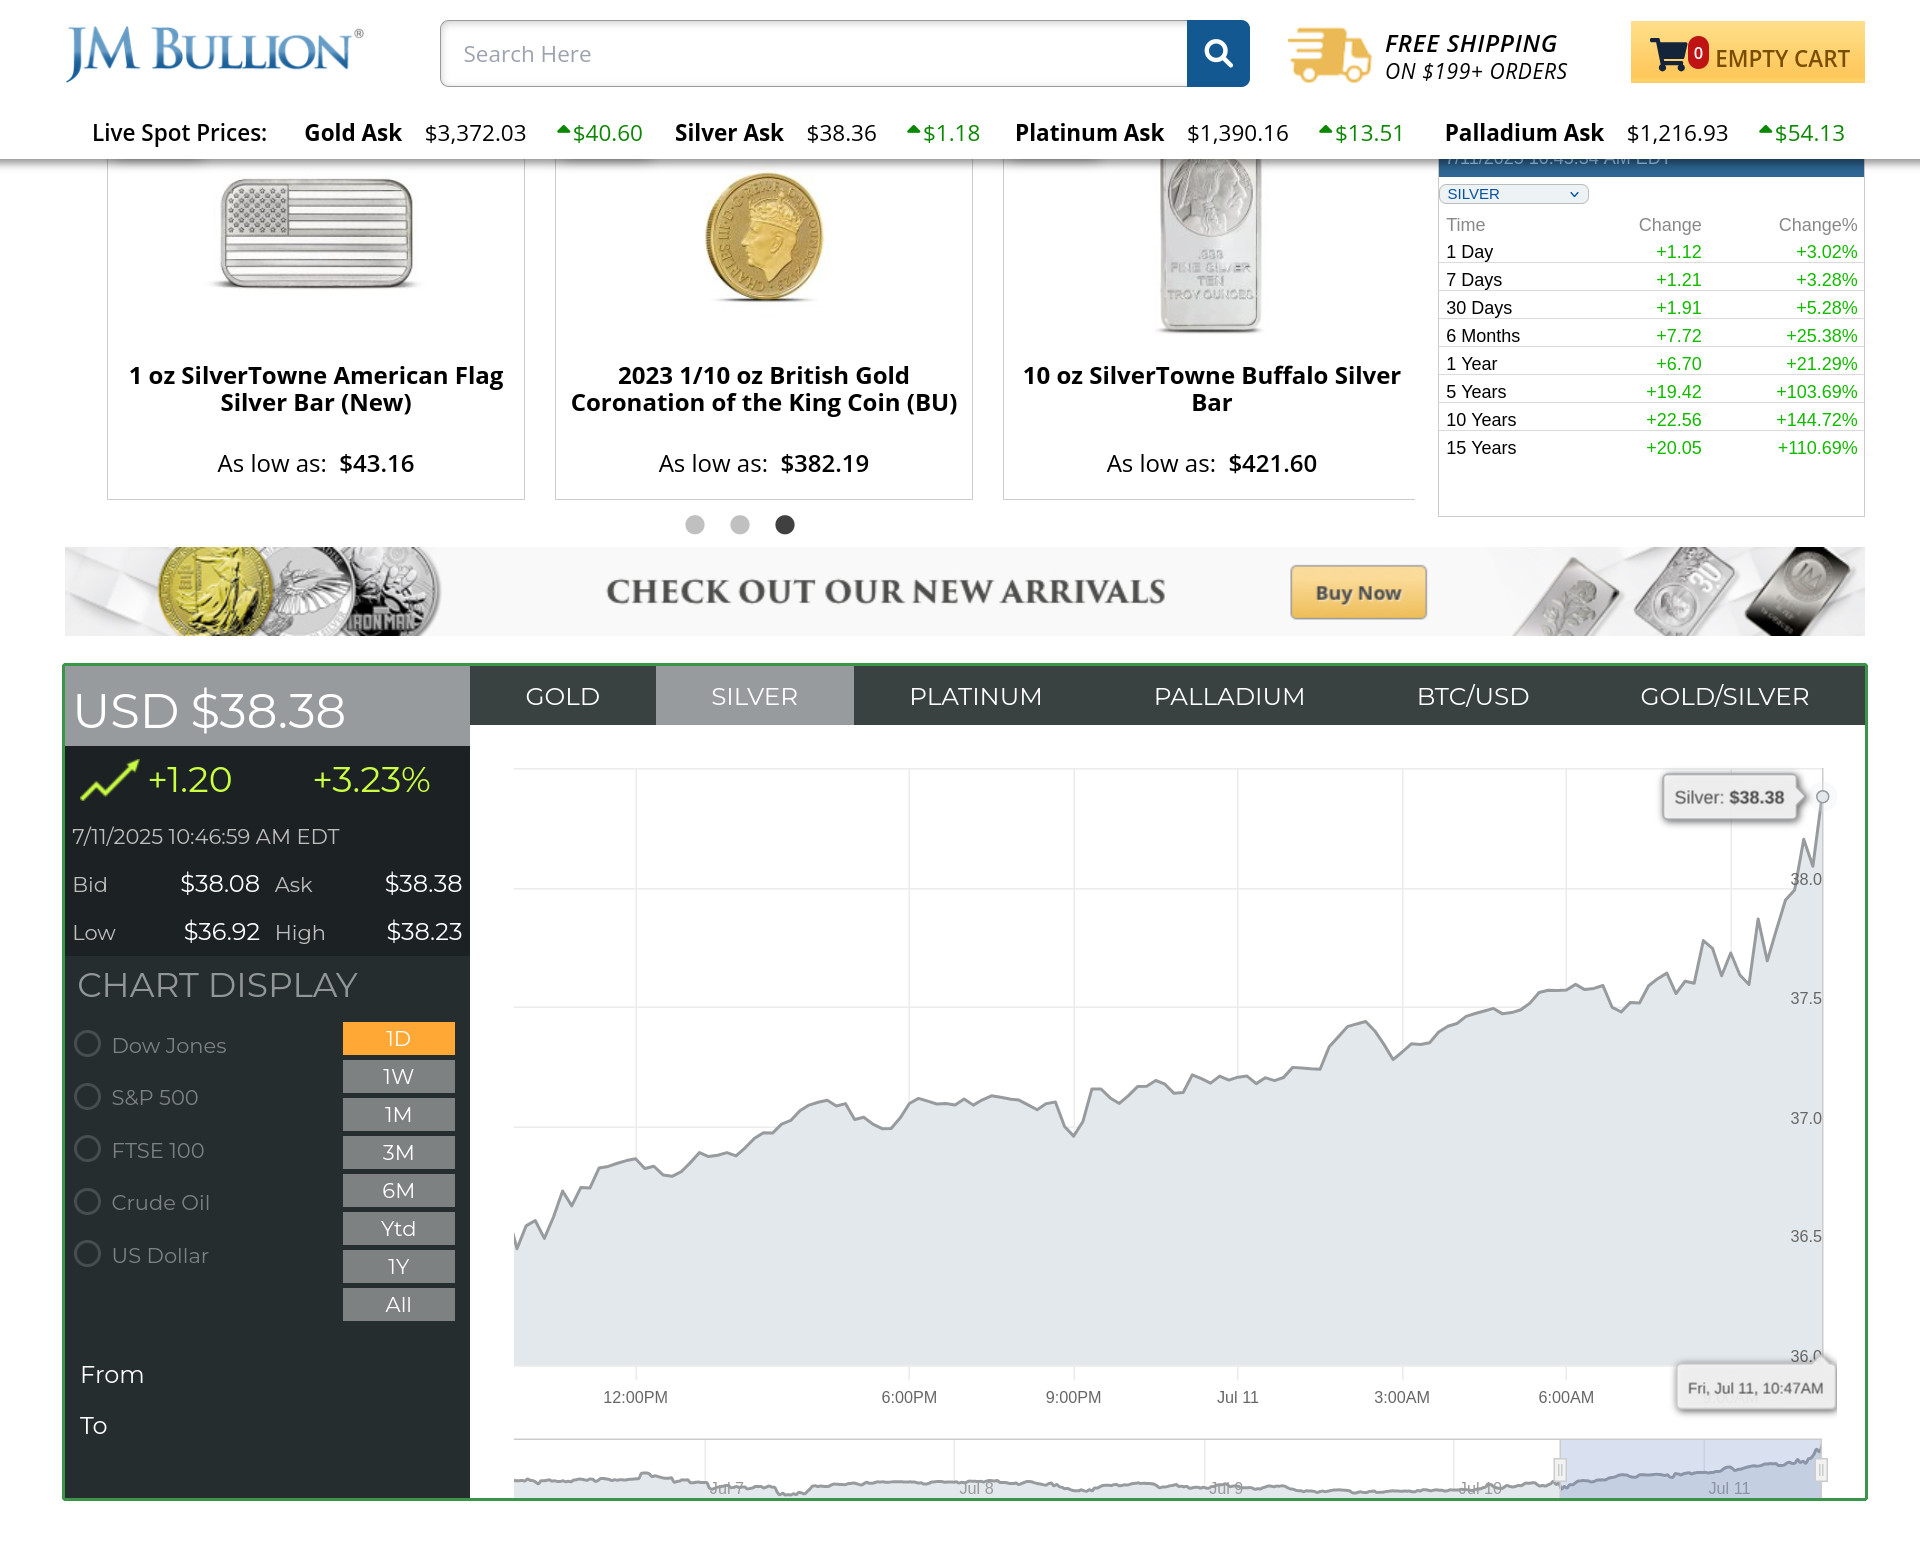Click the highlighted navigator range selection
This screenshot has height=1546, width=1920.
[x=1690, y=1468]
